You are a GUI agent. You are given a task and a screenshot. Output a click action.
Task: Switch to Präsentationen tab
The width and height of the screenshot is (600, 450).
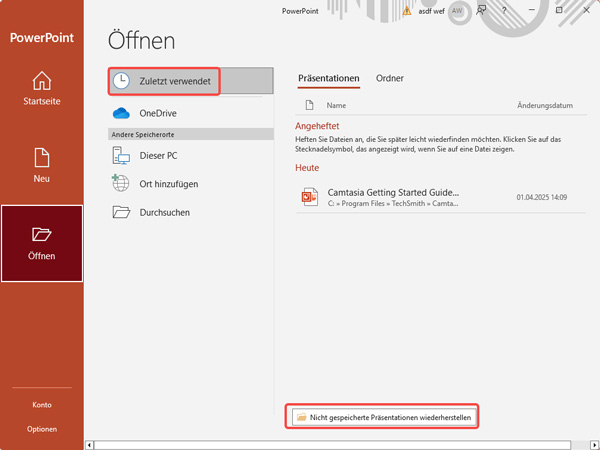(329, 78)
